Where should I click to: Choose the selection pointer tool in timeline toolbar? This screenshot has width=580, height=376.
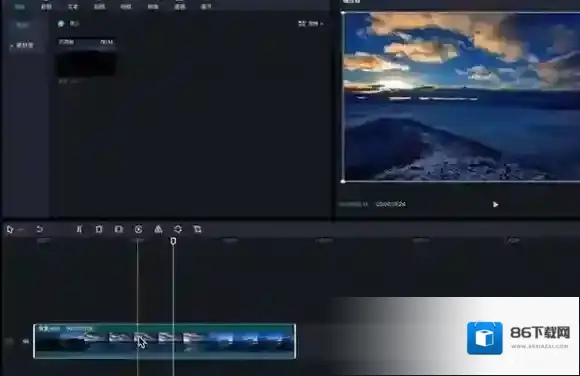[x=10, y=230]
